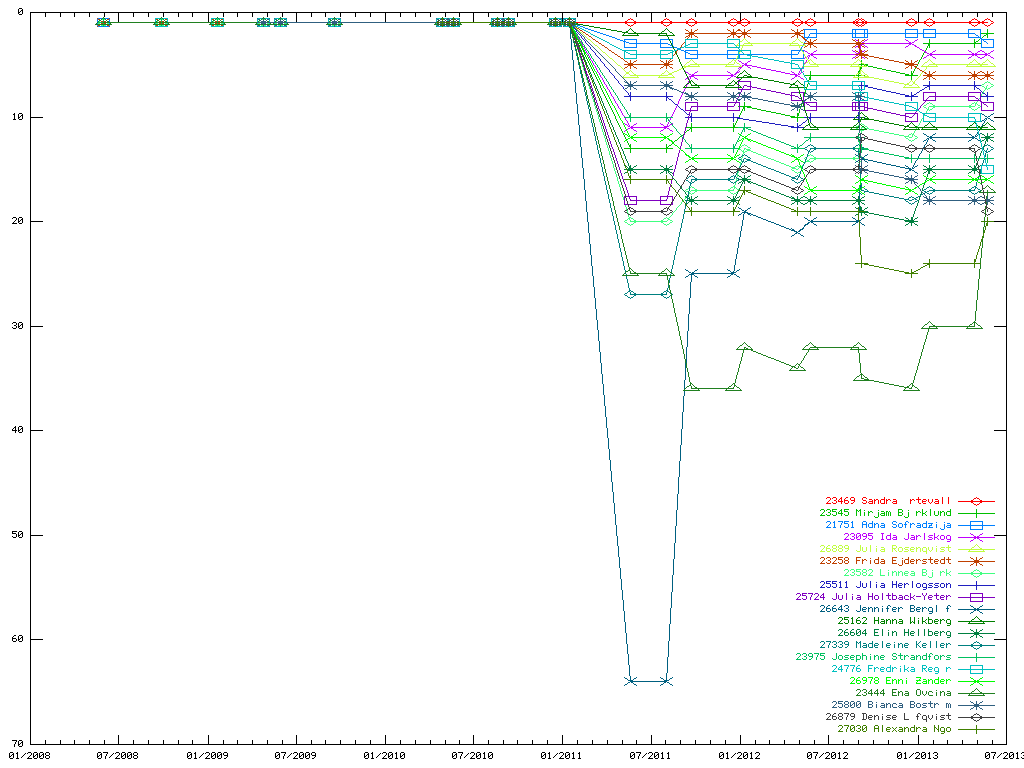Click the 30 label on the y-axis

coord(17,326)
